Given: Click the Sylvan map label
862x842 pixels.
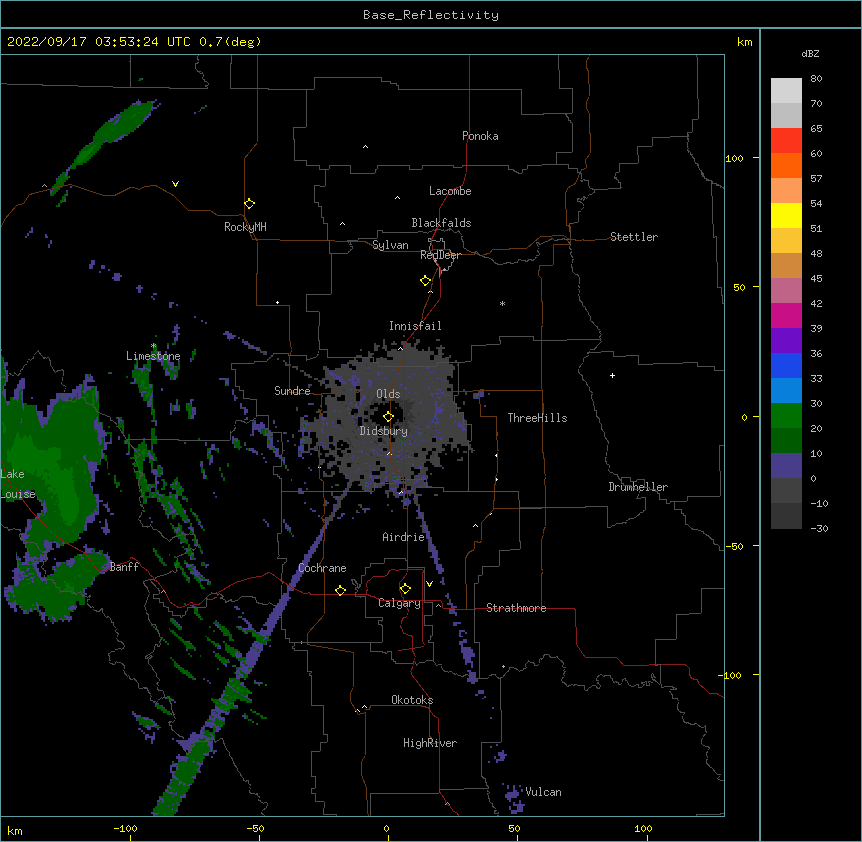Looking at the screenshot, I should [x=390, y=246].
